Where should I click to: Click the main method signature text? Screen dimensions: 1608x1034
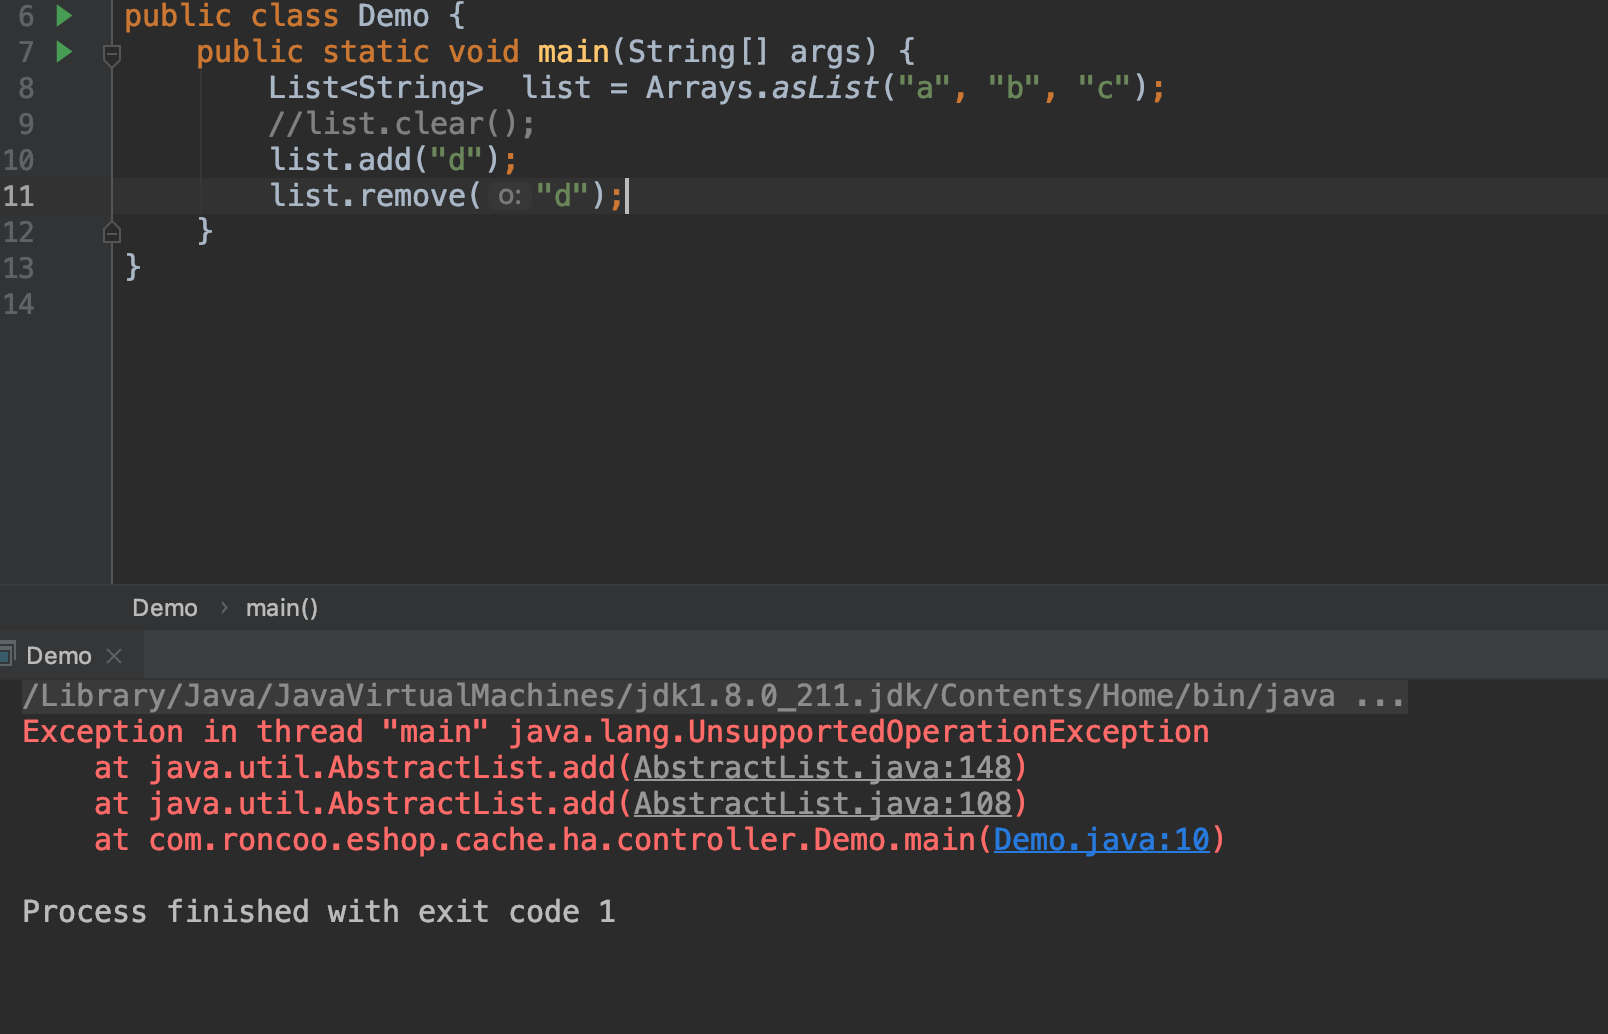(555, 52)
